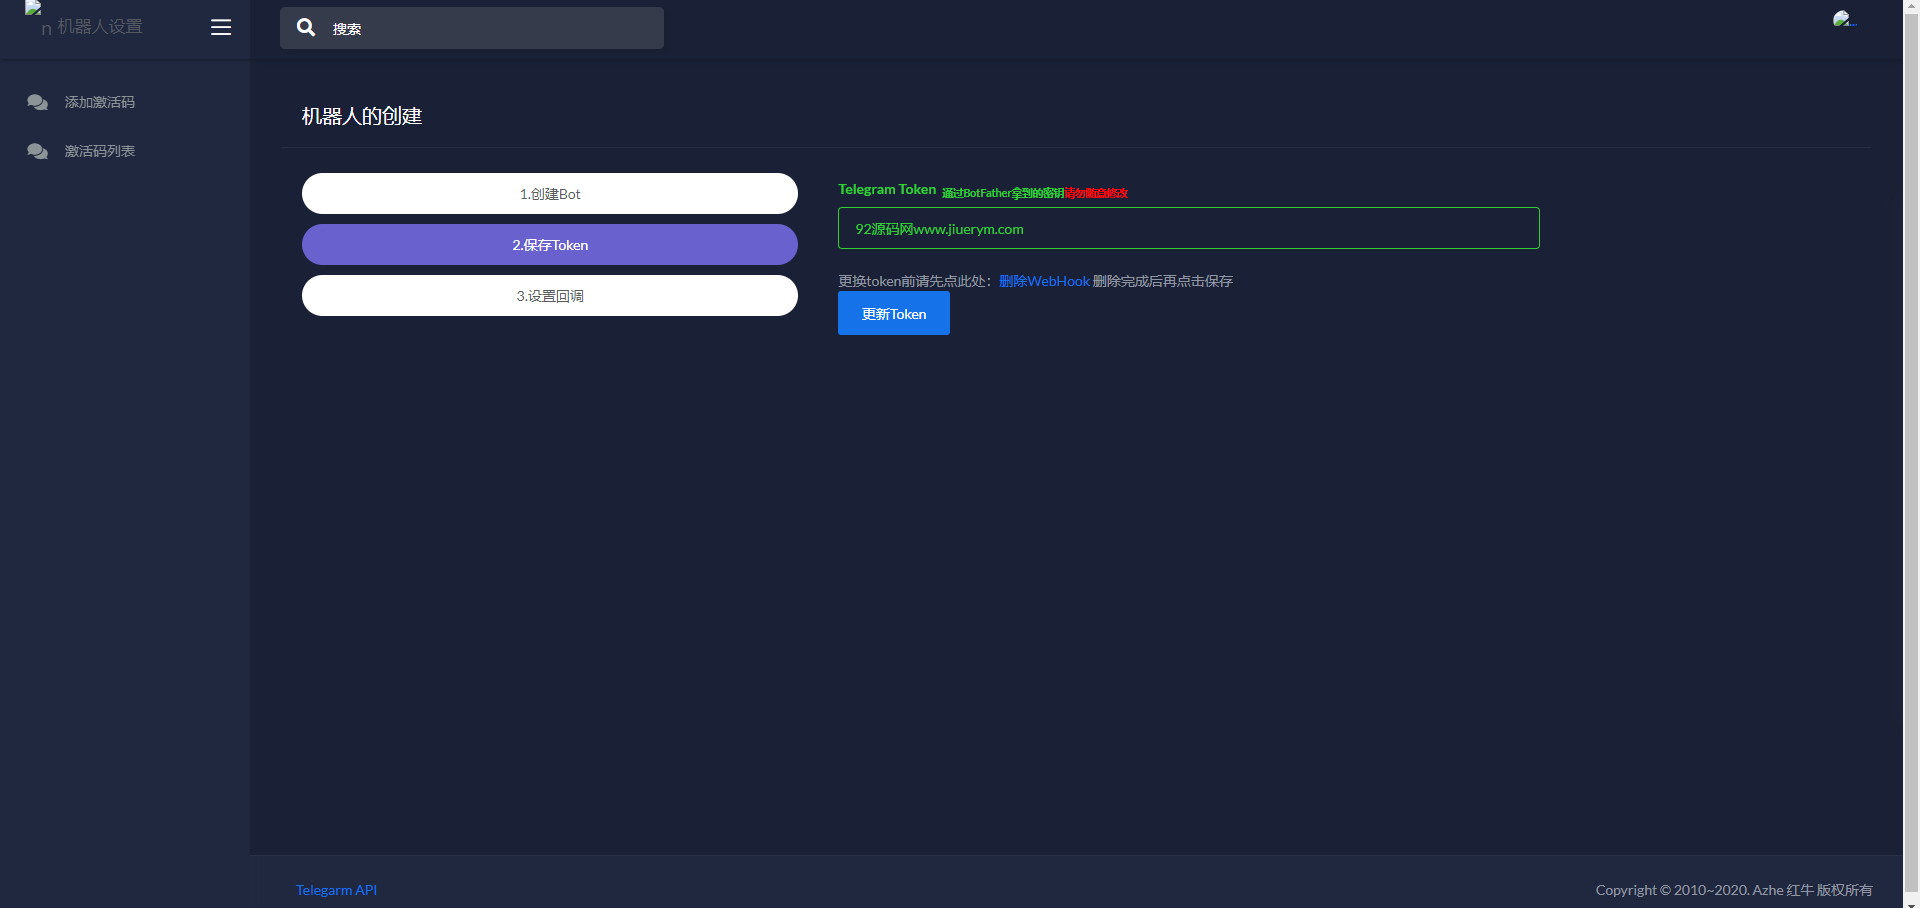Click the 删除WebHook link
Image resolution: width=1920 pixels, height=908 pixels.
1044,281
